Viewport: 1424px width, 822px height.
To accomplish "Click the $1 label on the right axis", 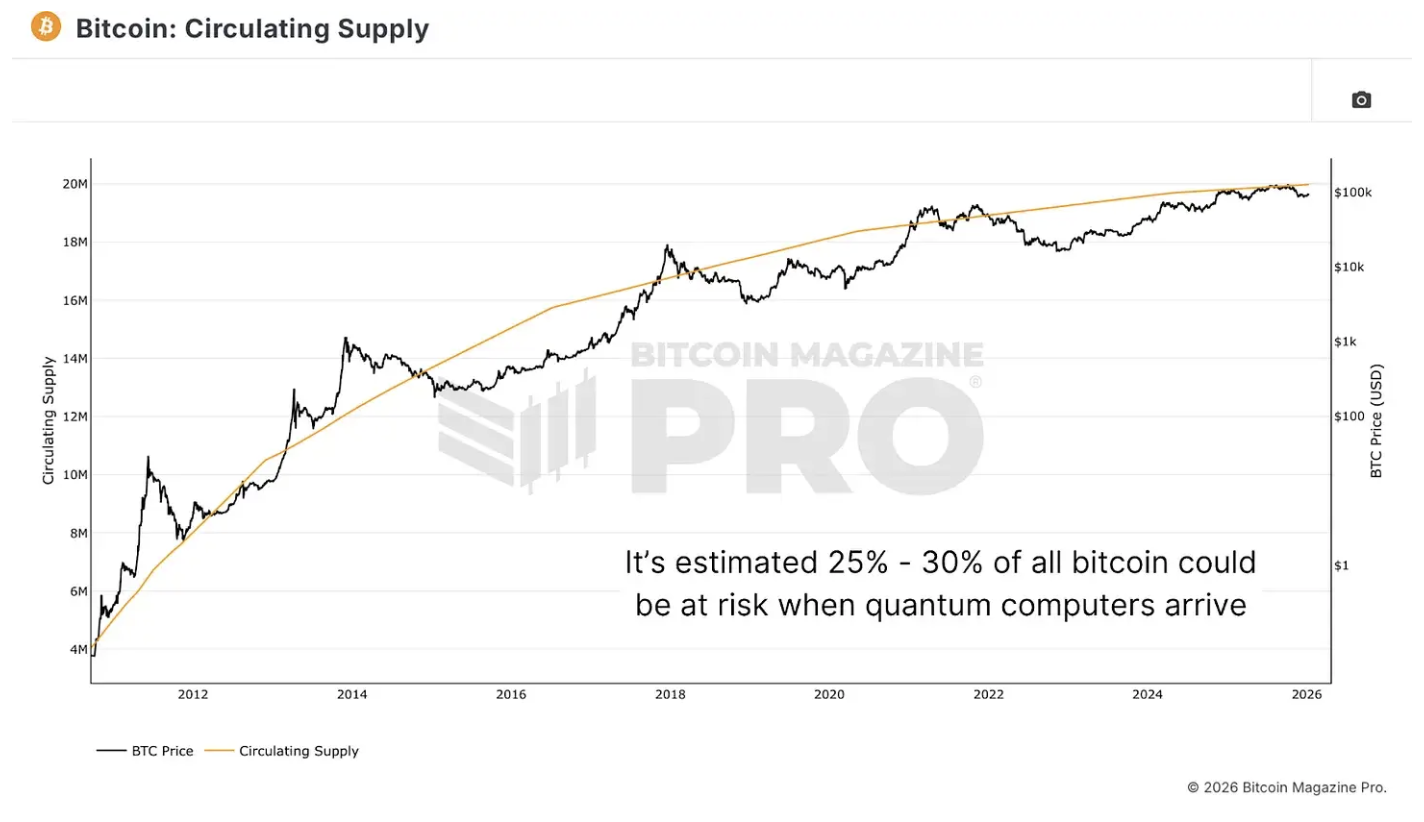I will (1342, 565).
